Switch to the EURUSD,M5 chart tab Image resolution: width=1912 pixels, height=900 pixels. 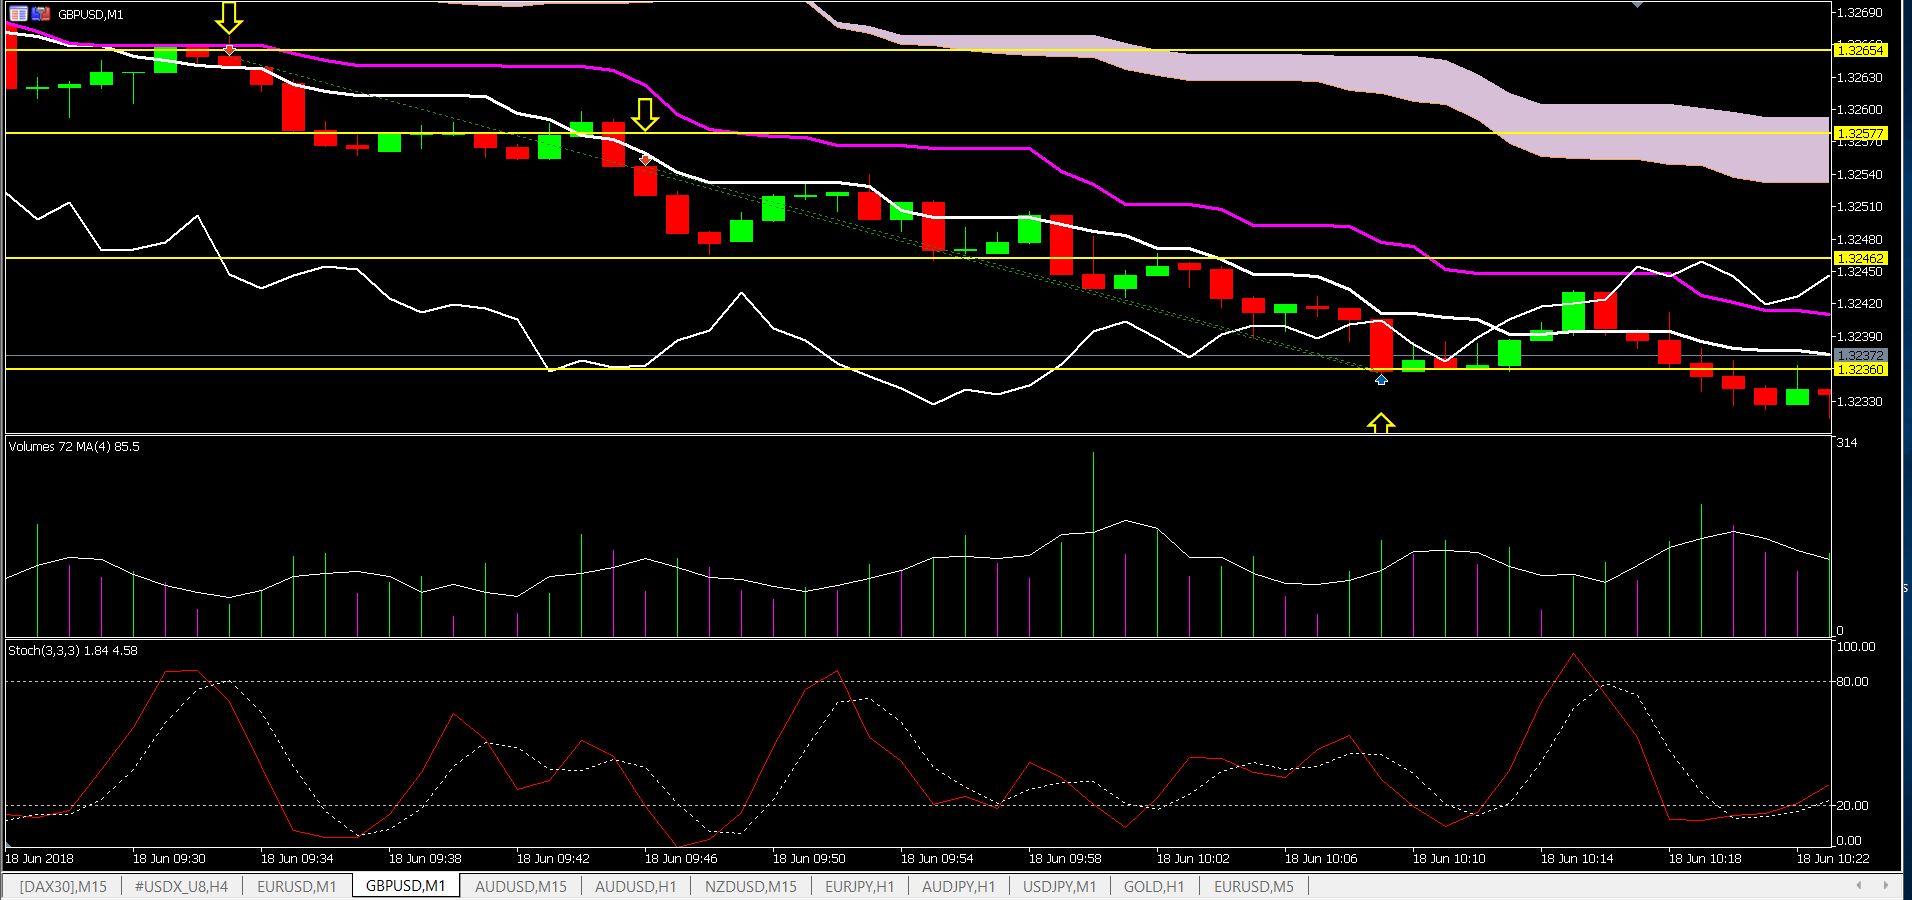[1254, 886]
